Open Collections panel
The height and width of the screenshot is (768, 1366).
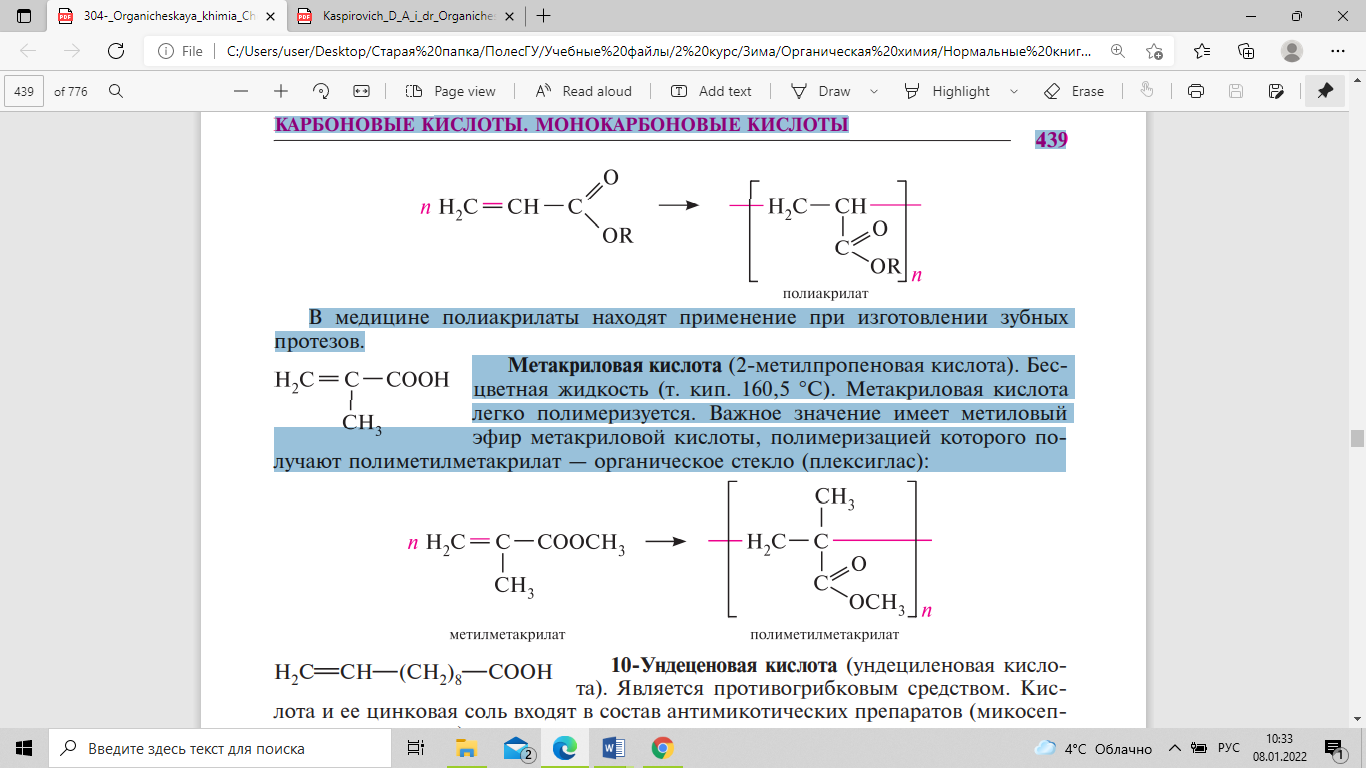[1246, 51]
